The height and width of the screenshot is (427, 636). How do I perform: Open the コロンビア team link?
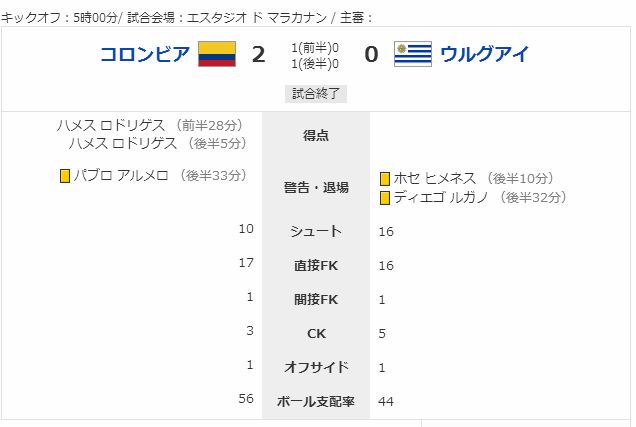(x=145, y=54)
